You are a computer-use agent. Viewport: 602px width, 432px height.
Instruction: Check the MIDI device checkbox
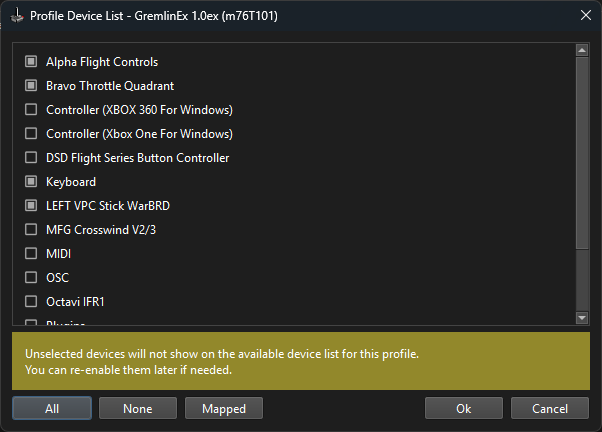click(x=31, y=254)
